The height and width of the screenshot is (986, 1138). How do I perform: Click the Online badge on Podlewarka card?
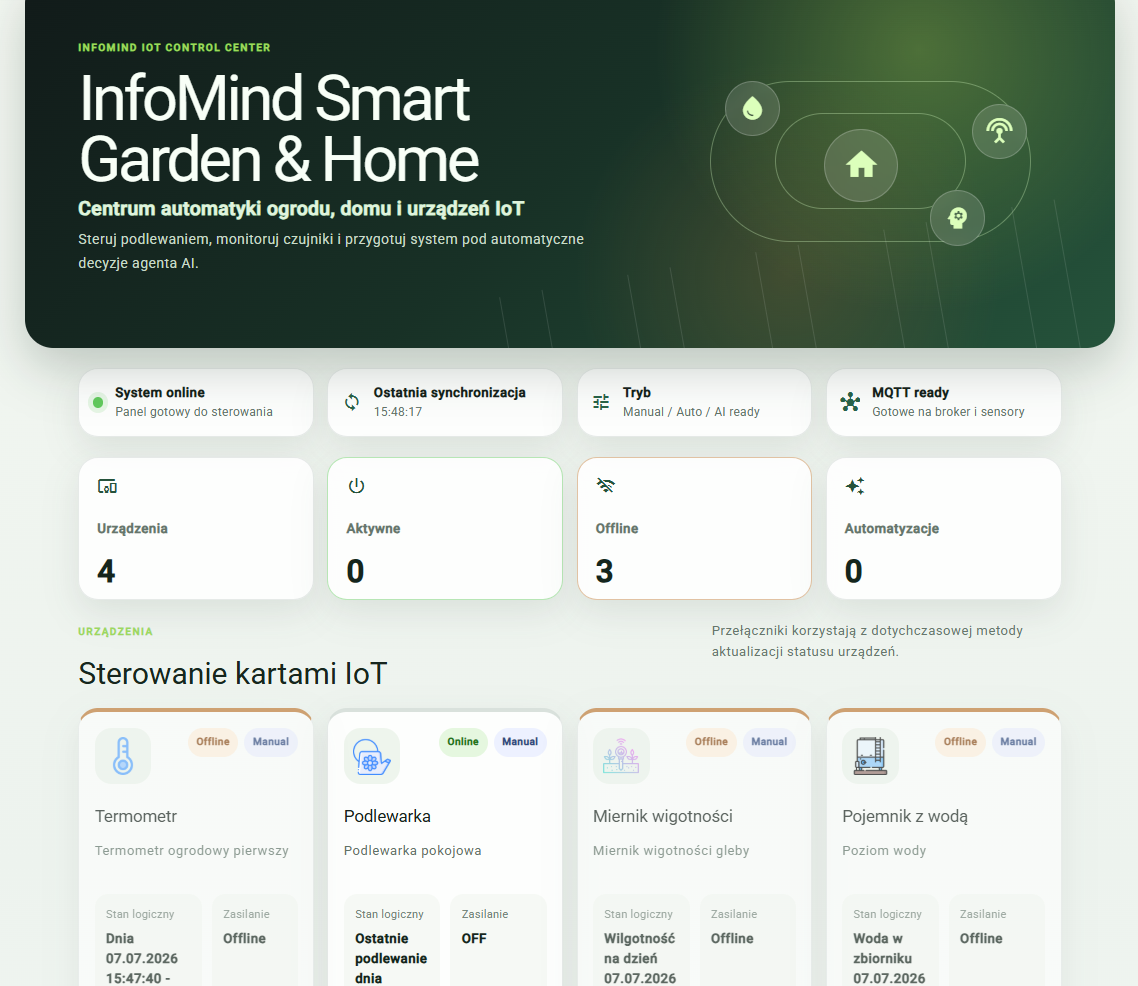pyautogui.click(x=463, y=741)
